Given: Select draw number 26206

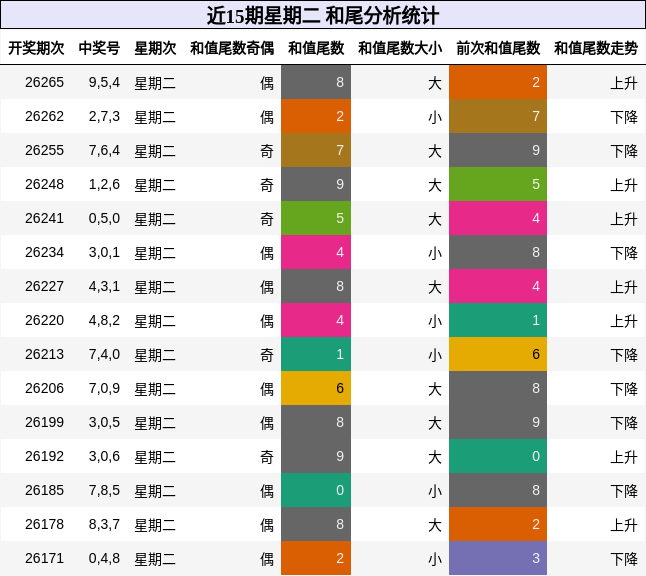Looking at the screenshot, I should click(x=44, y=389).
